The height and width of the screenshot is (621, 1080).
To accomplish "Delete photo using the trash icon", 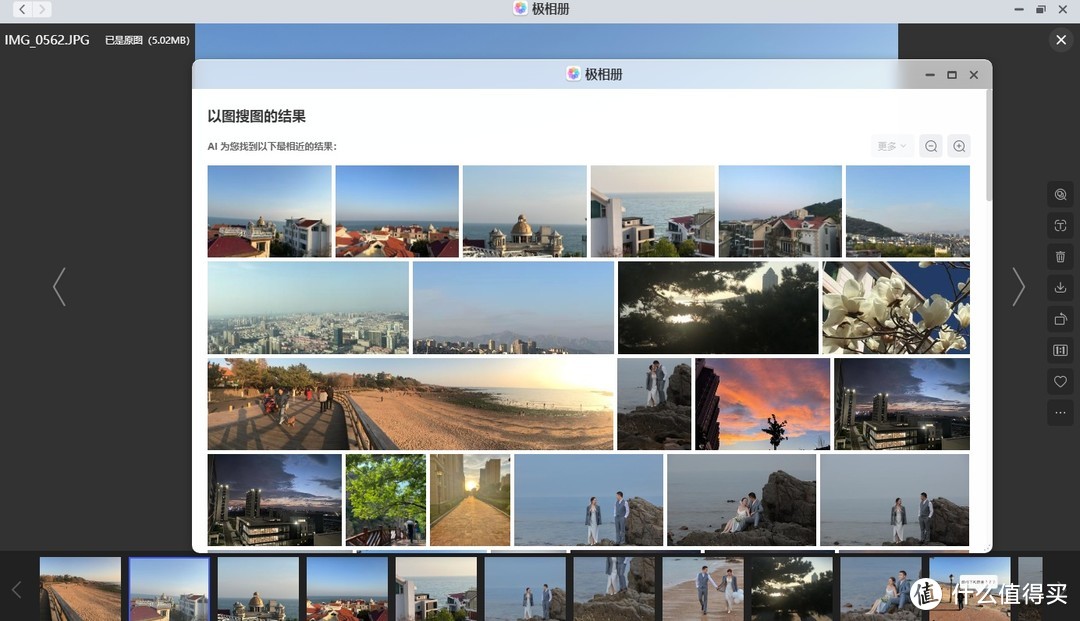I will click(x=1060, y=257).
